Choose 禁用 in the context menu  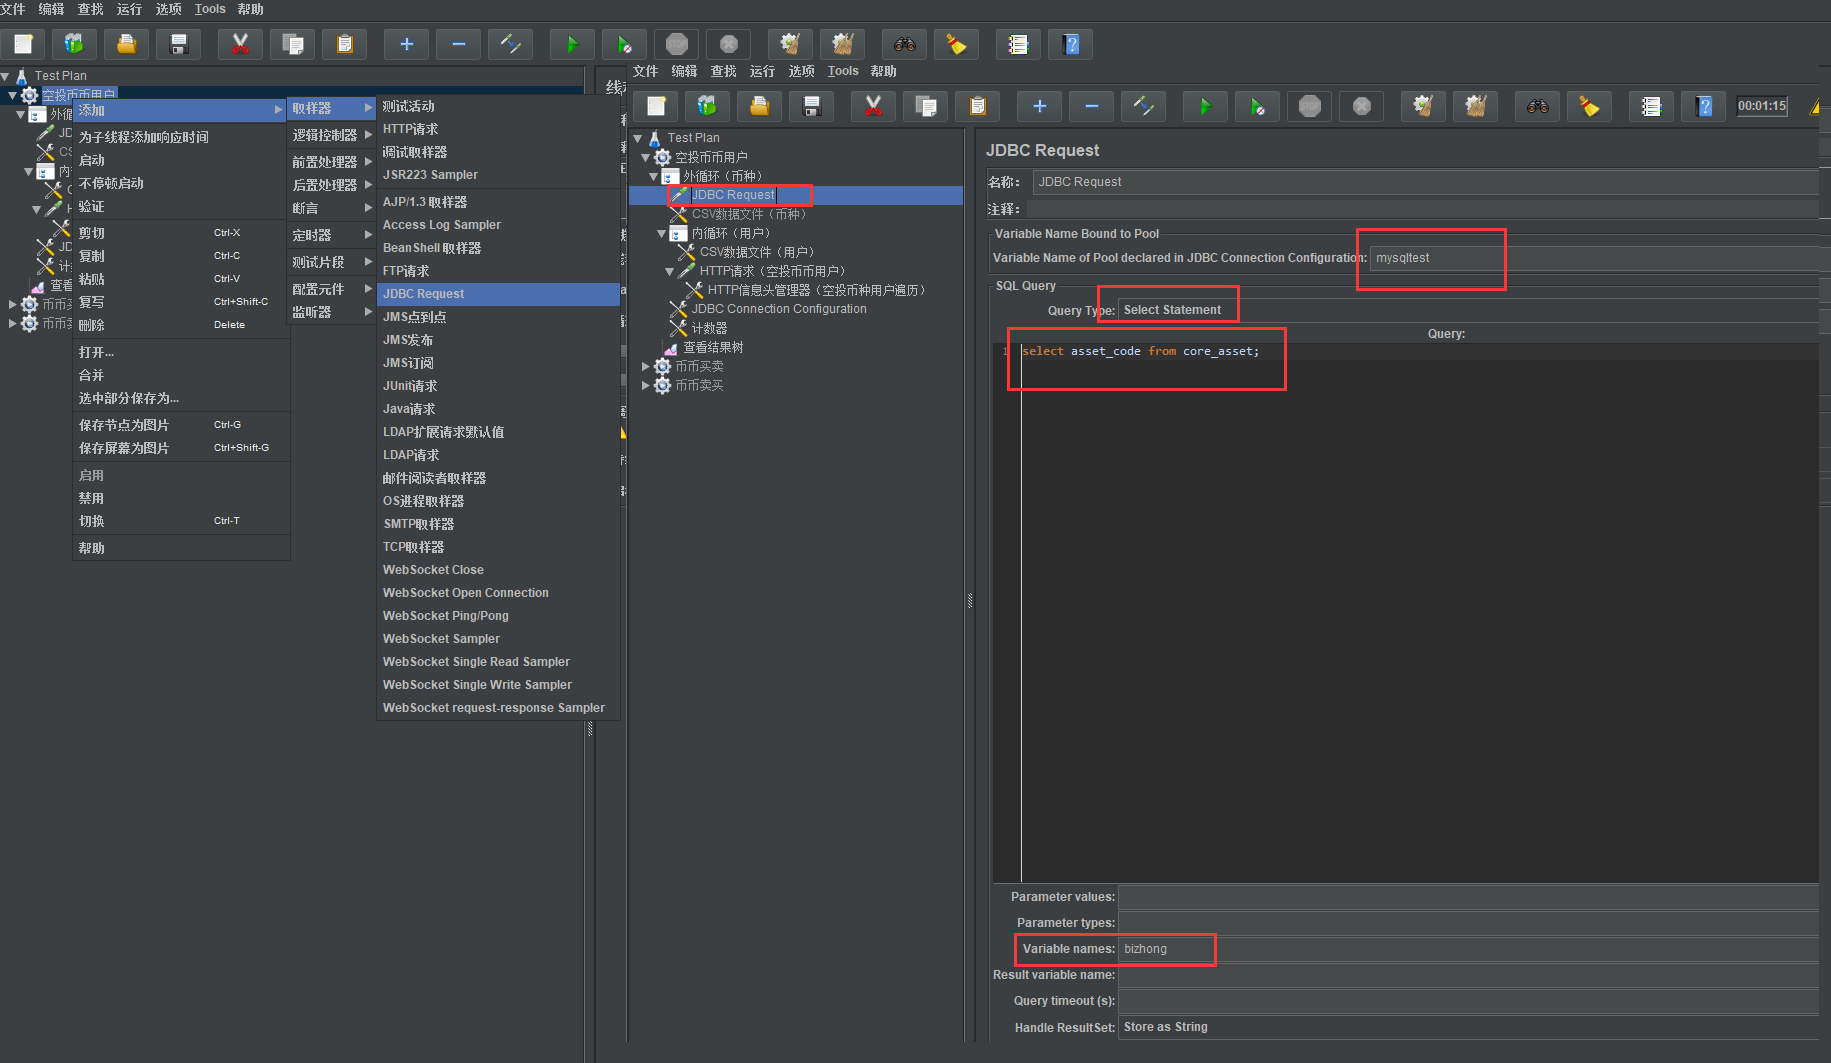click(180, 498)
